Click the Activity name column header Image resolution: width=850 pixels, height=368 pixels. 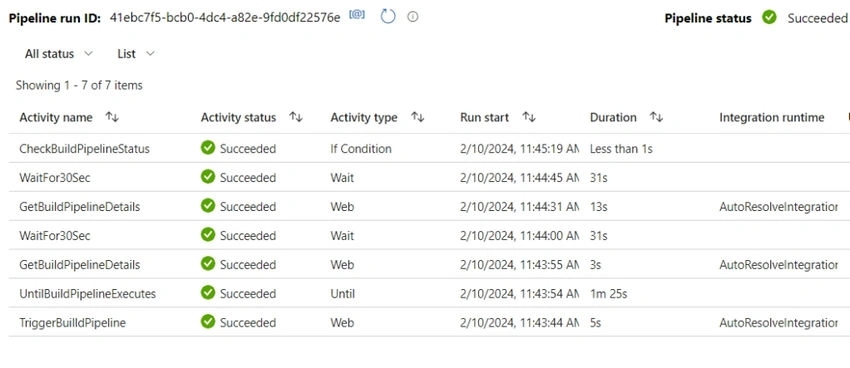pos(56,118)
